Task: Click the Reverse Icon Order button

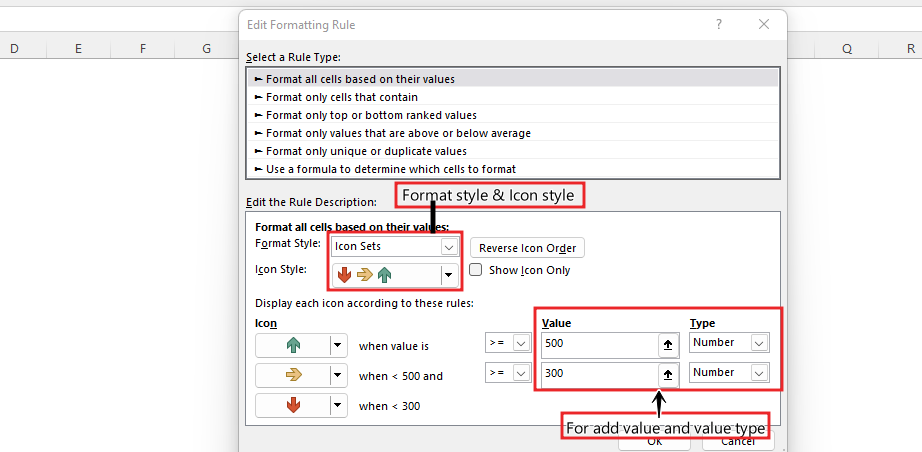Action: coord(527,248)
